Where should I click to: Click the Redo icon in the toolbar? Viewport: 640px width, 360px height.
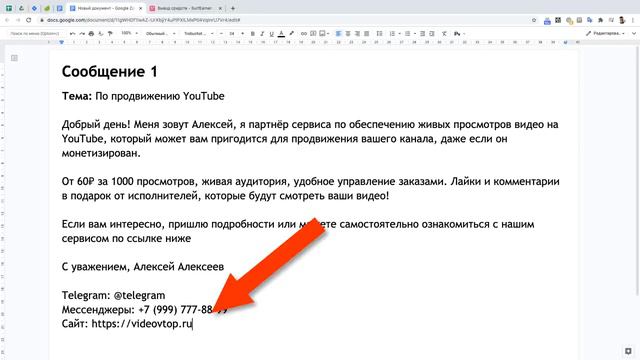point(82,33)
